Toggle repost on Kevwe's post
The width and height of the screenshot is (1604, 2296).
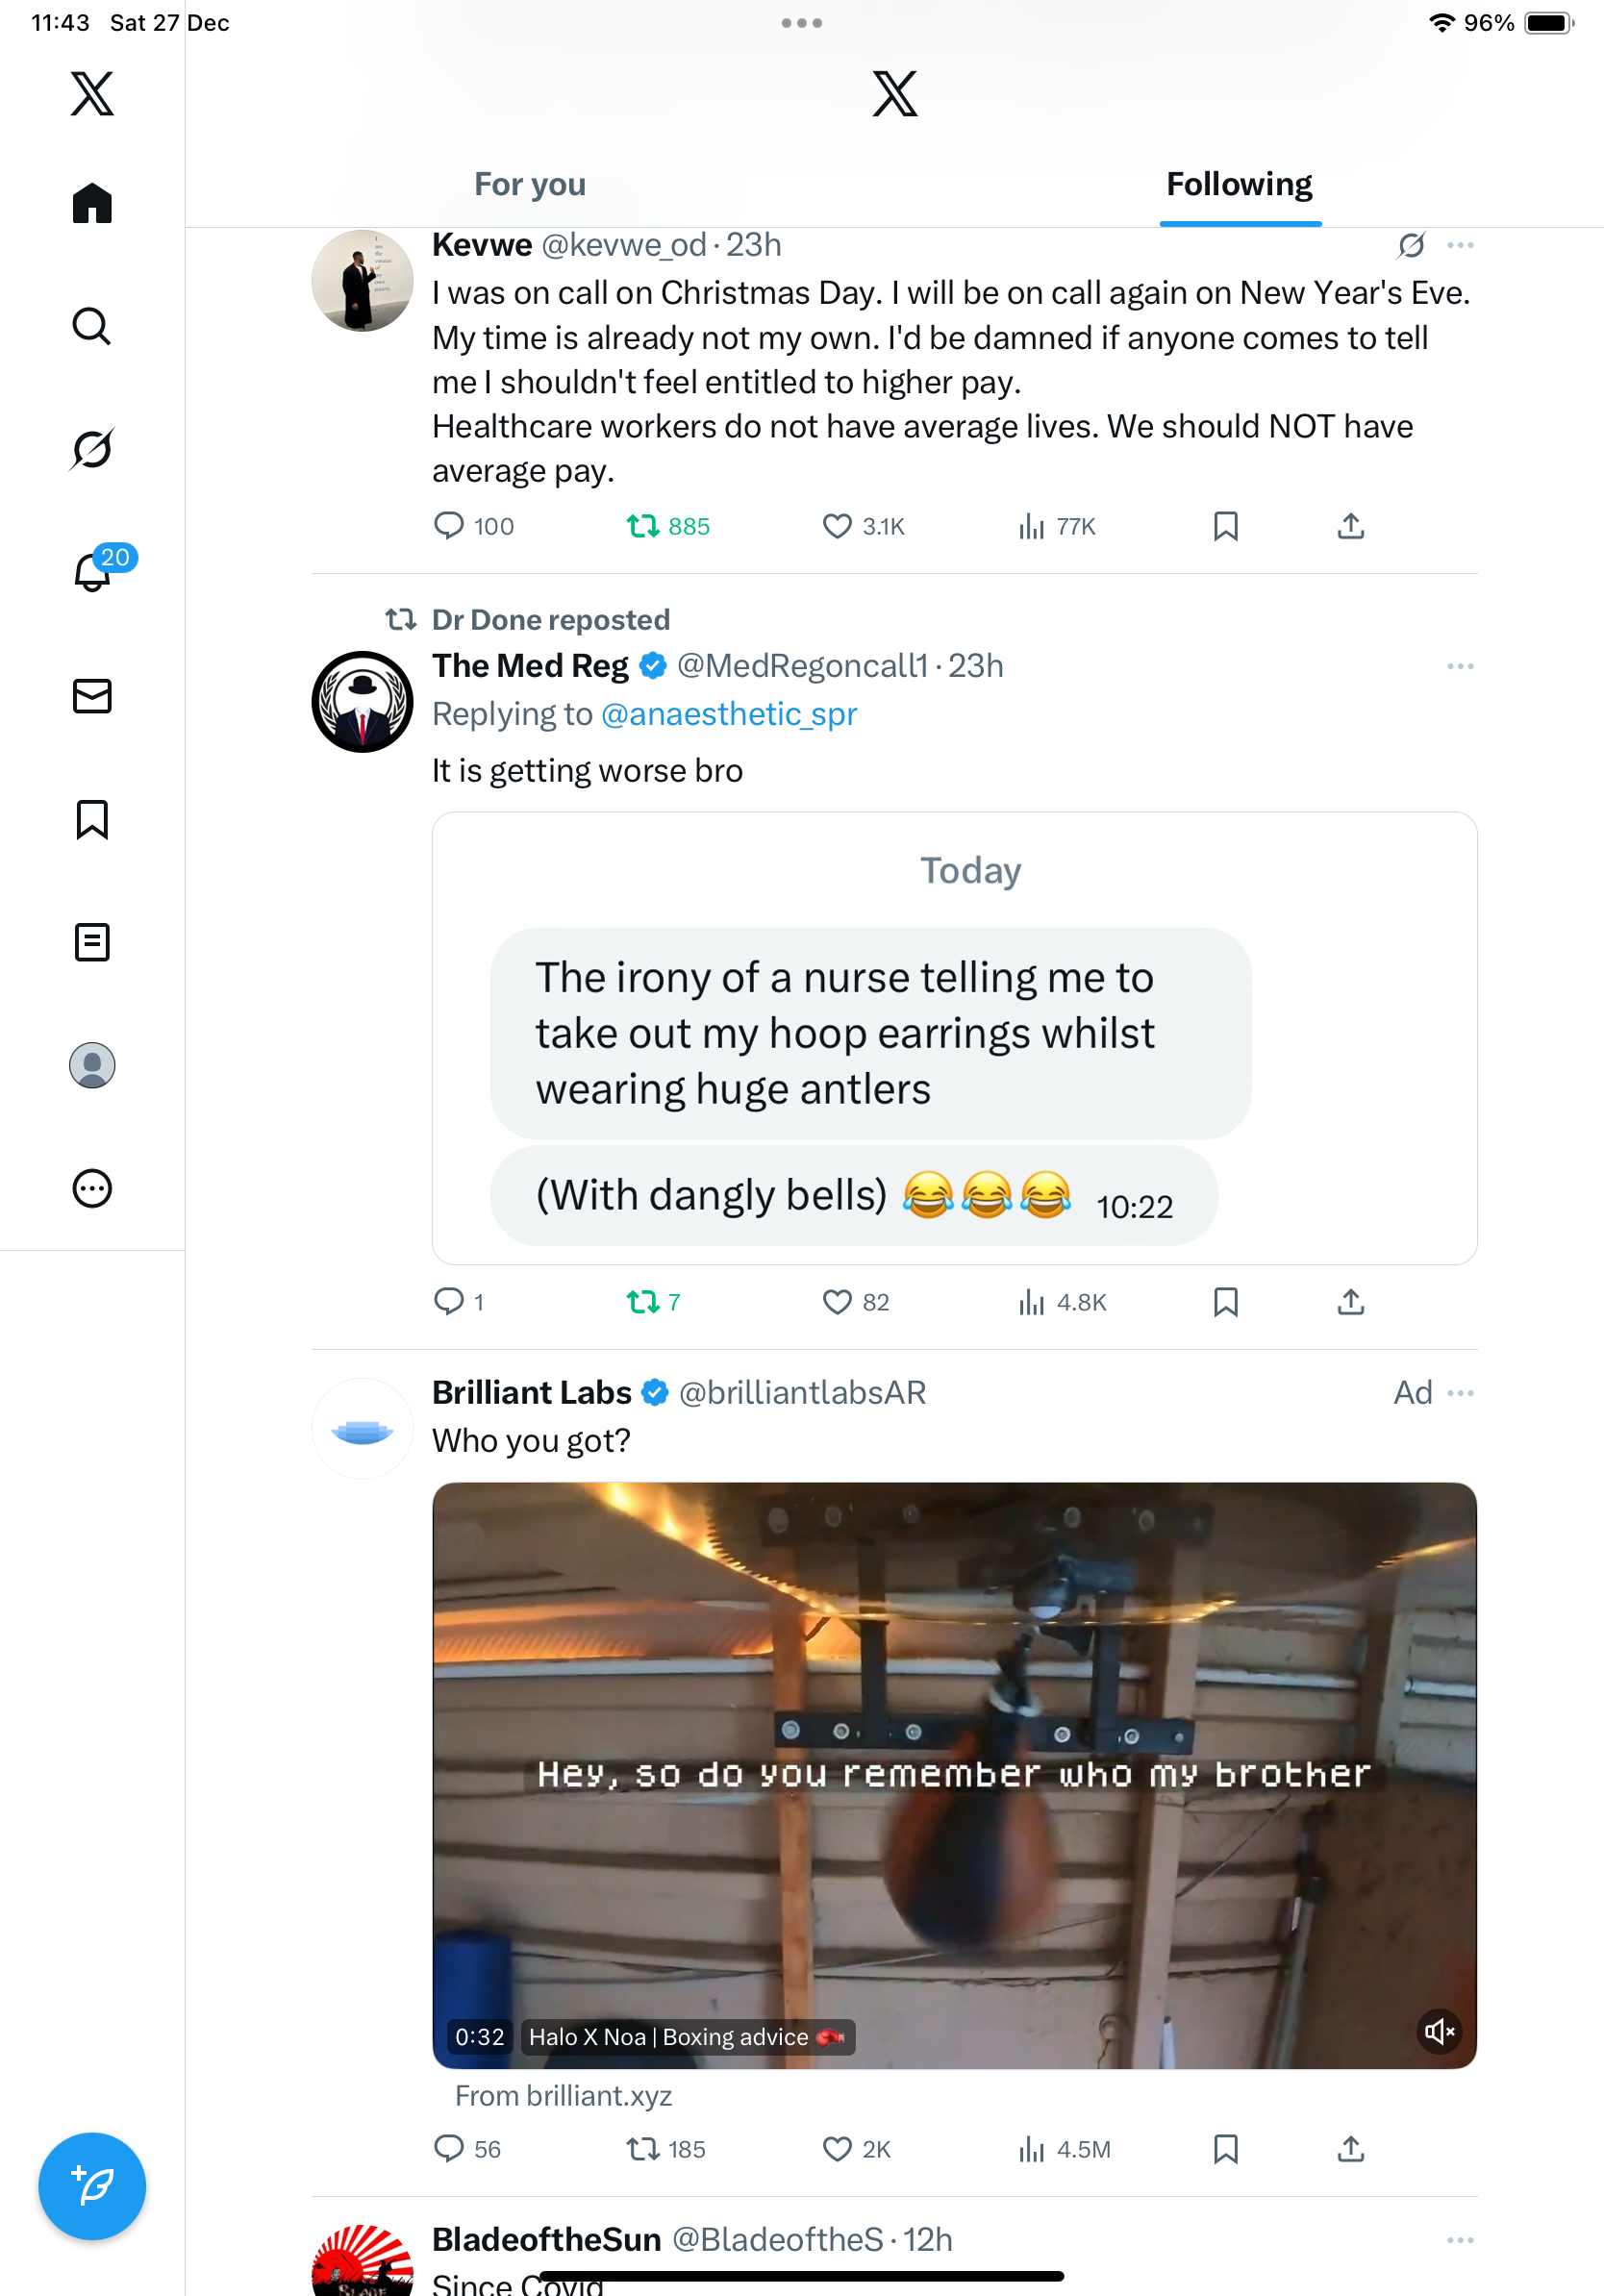643,526
